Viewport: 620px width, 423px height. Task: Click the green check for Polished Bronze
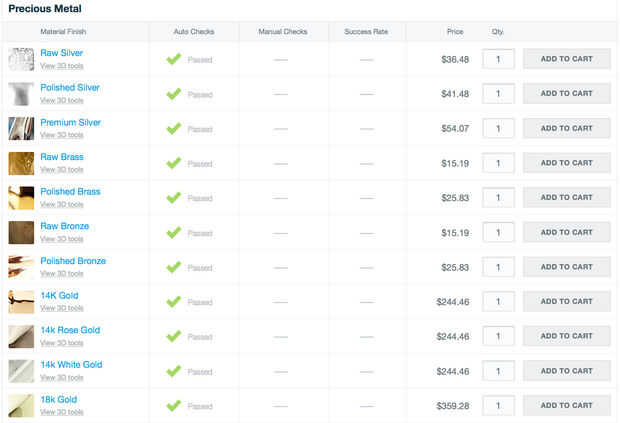(173, 267)
